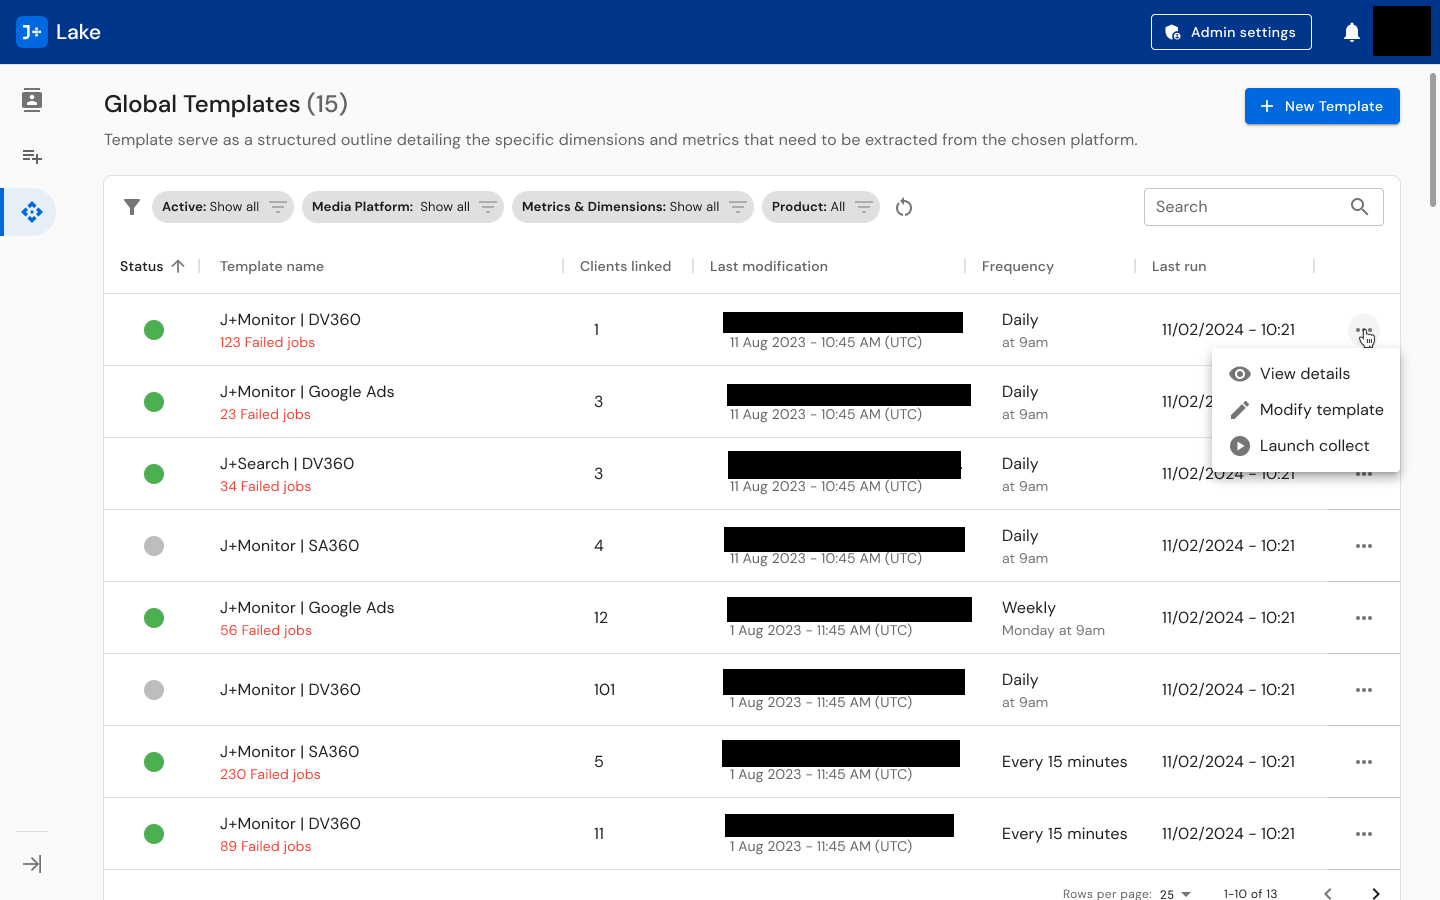Open the Product: All filter
1440x900 pixels.
click(820, 207)
